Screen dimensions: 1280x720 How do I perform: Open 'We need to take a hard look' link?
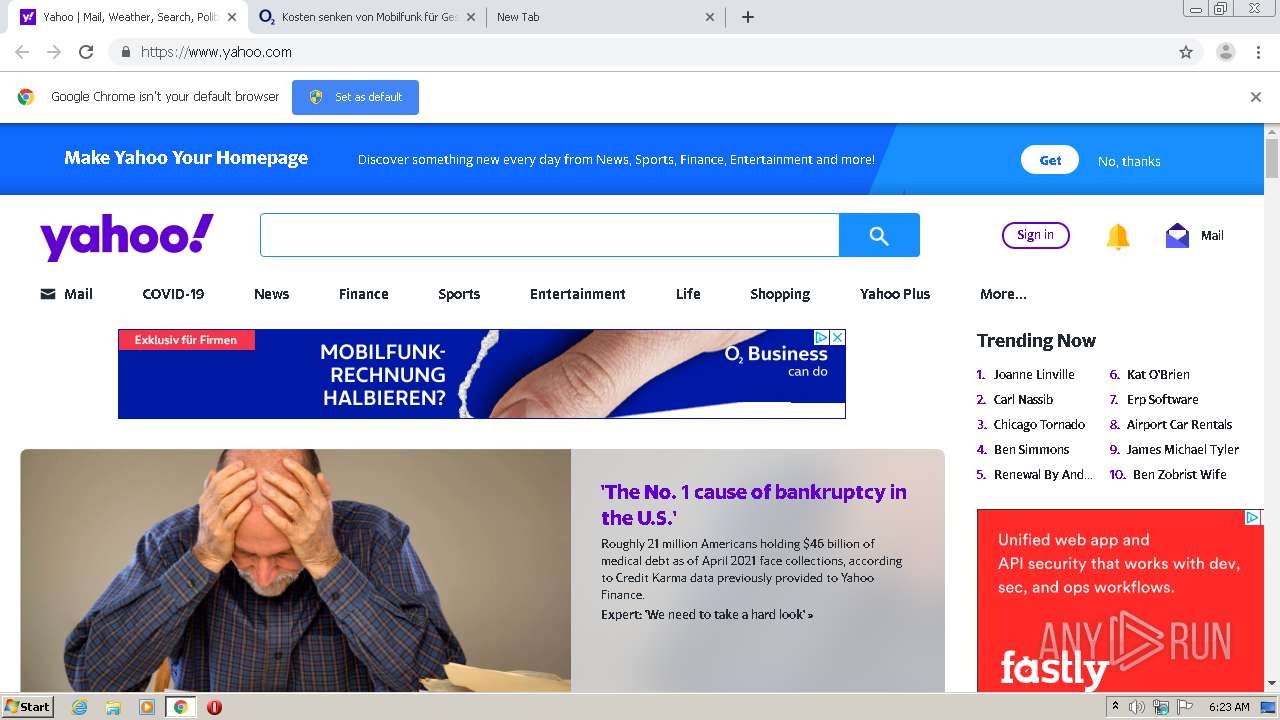(x=707, y=614)
